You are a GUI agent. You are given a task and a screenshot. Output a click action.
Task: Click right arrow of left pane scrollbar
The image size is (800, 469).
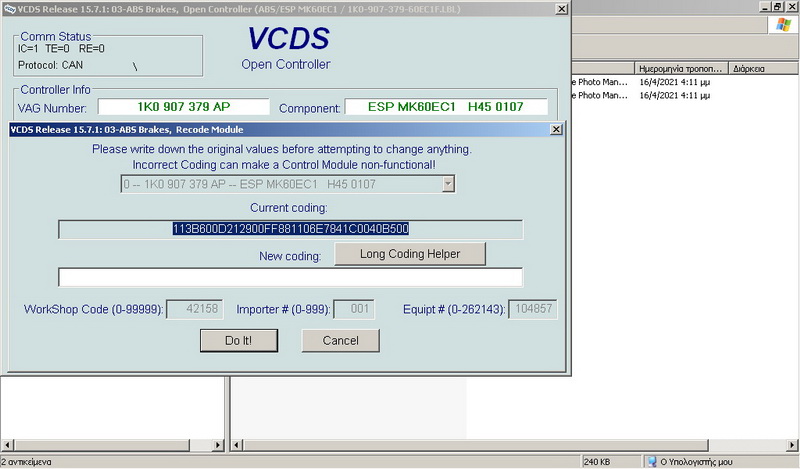tap(218, 445)
